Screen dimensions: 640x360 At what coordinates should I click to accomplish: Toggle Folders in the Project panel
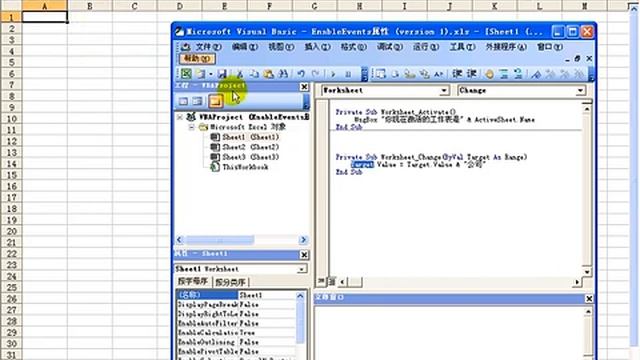point(216,101)
